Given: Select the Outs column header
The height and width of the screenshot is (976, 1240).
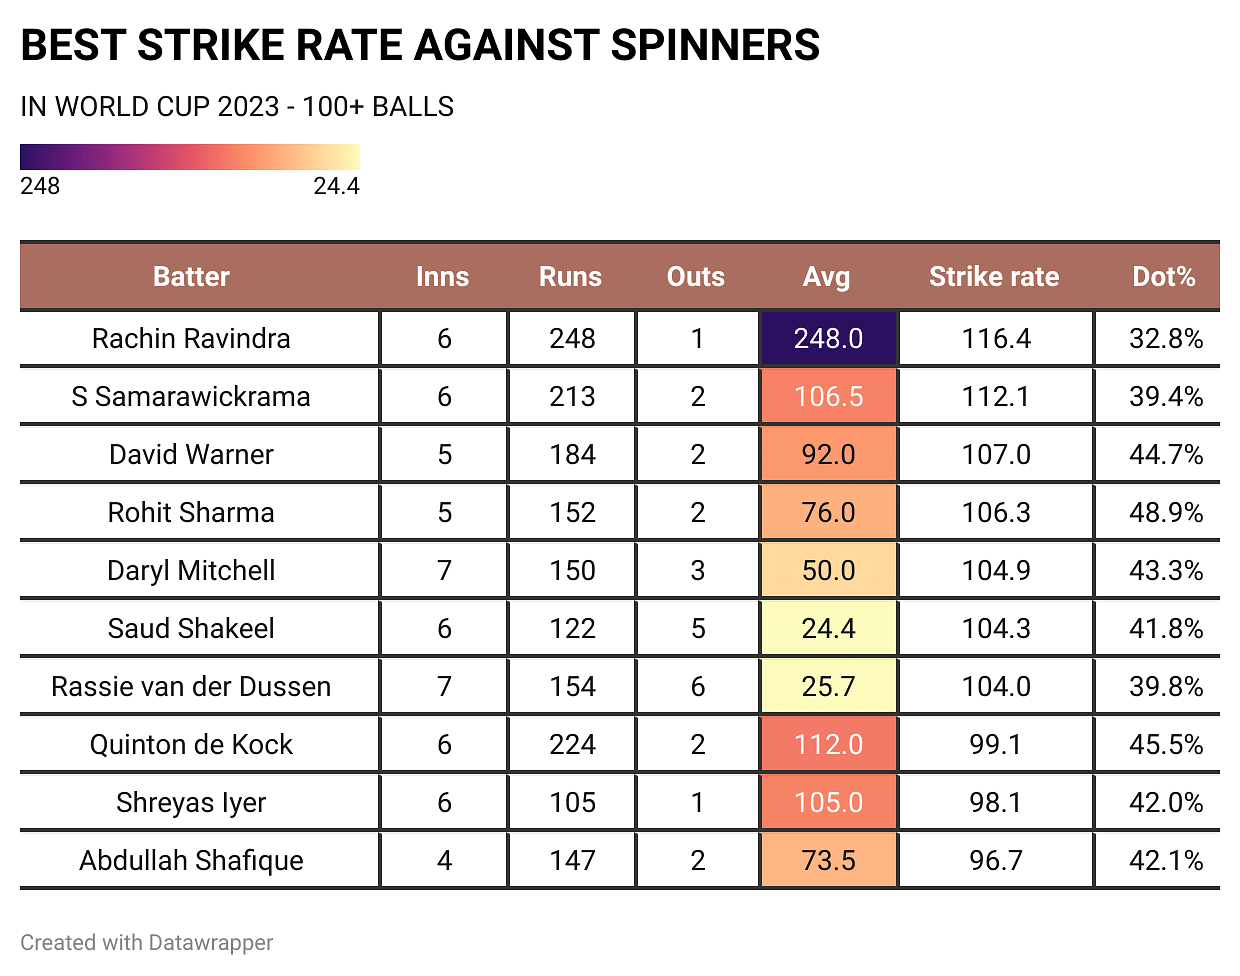Looking at the screenshot, I should click(x=695, y=277).
